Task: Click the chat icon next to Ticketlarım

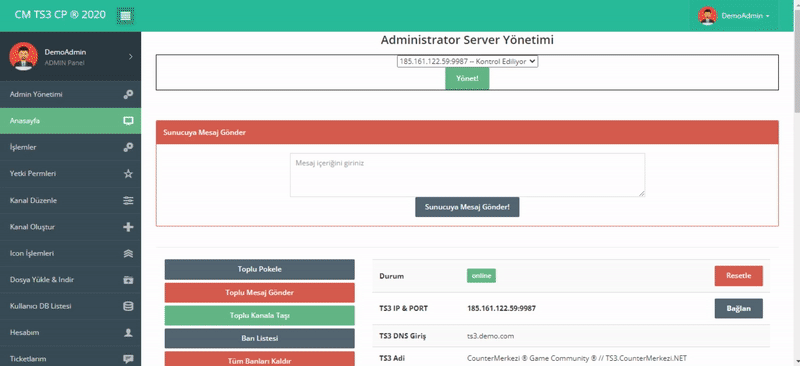Action: 129,359
